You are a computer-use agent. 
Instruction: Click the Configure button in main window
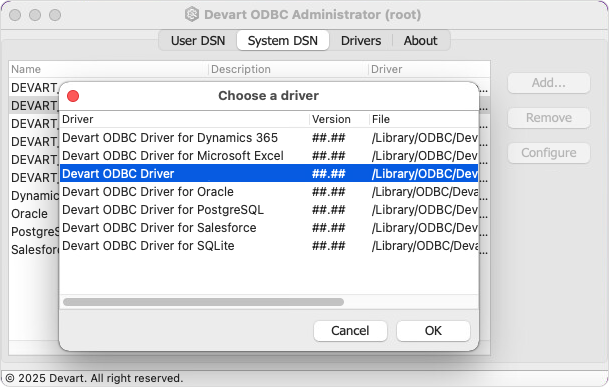tap(549, 153)
